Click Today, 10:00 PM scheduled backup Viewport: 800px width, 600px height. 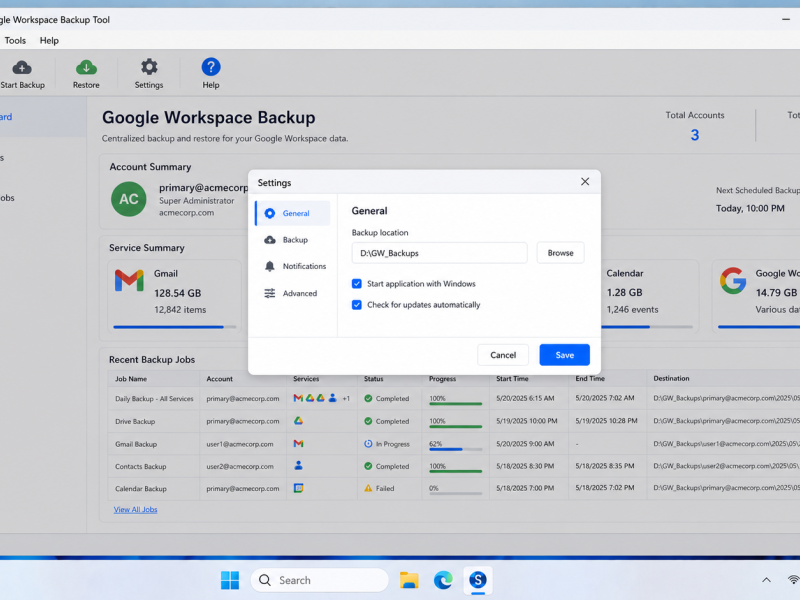(x=750, y=208)
